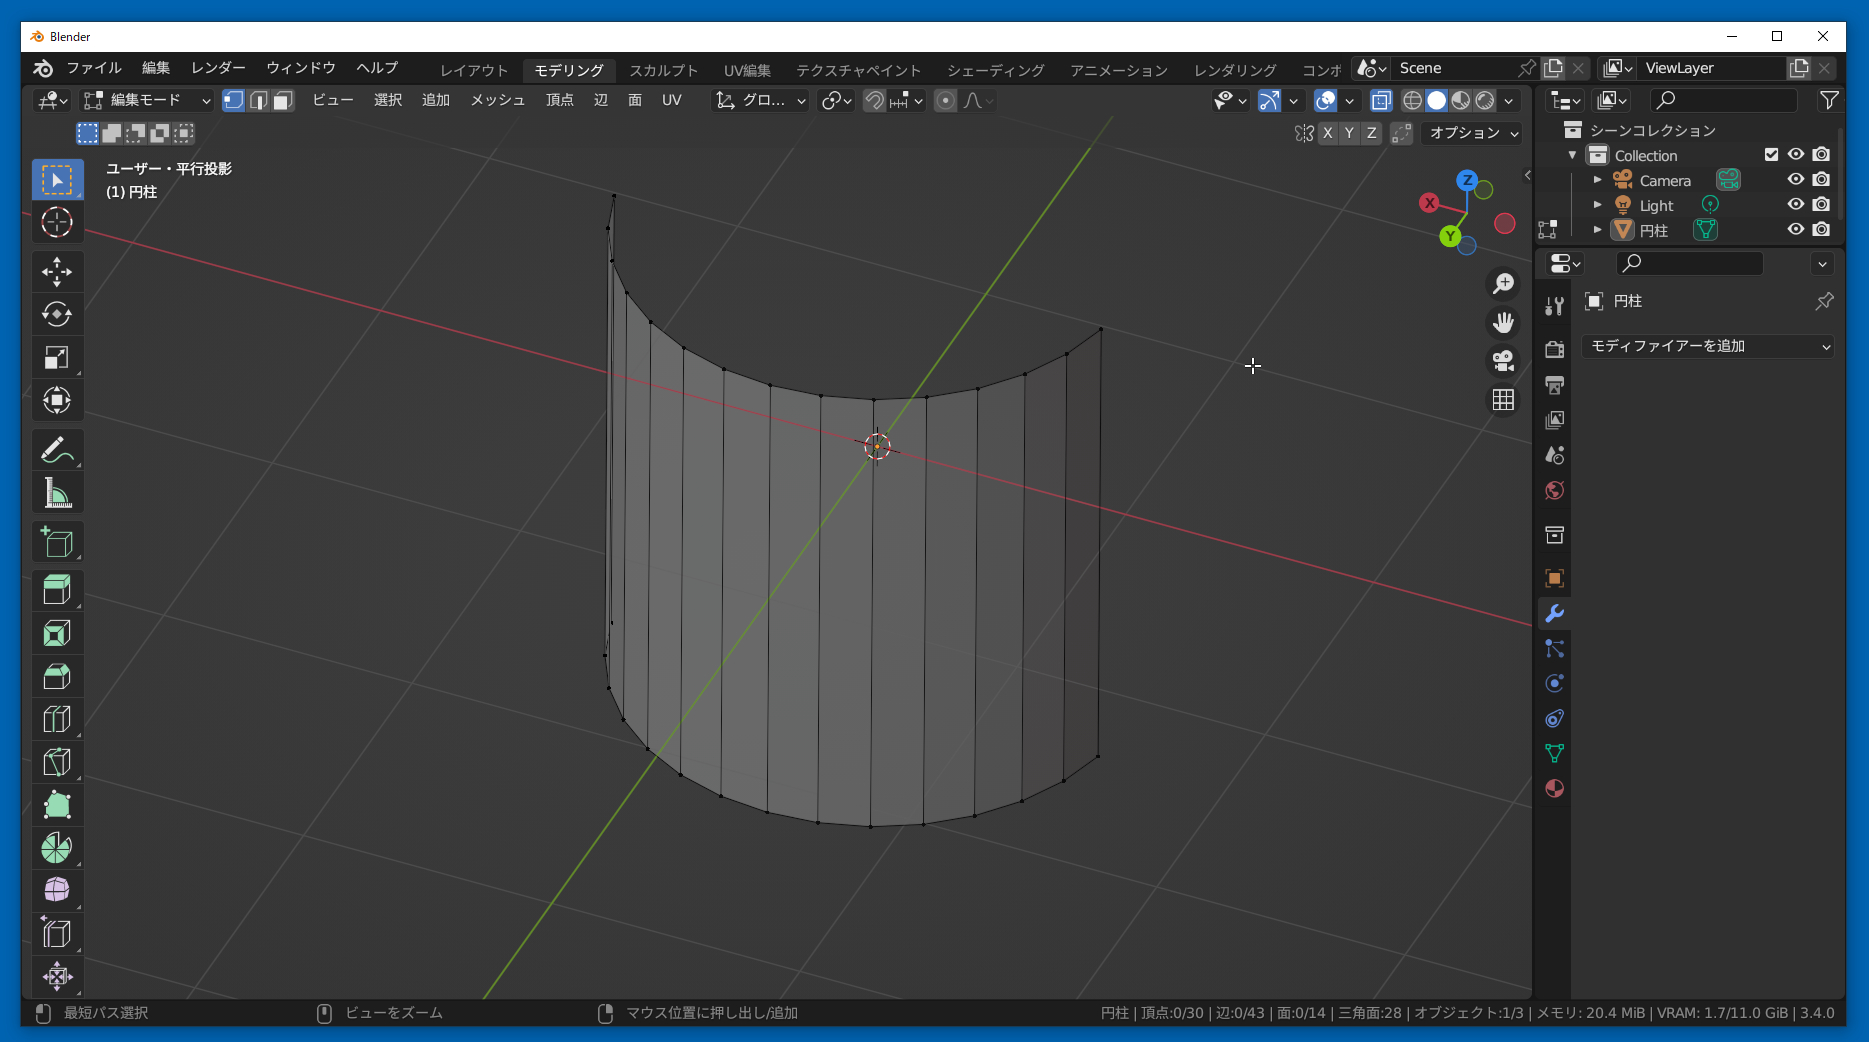This screenshot has height=1042, width=1869.
Task: Select the Rotate tool
Action: tap(57, 314)
